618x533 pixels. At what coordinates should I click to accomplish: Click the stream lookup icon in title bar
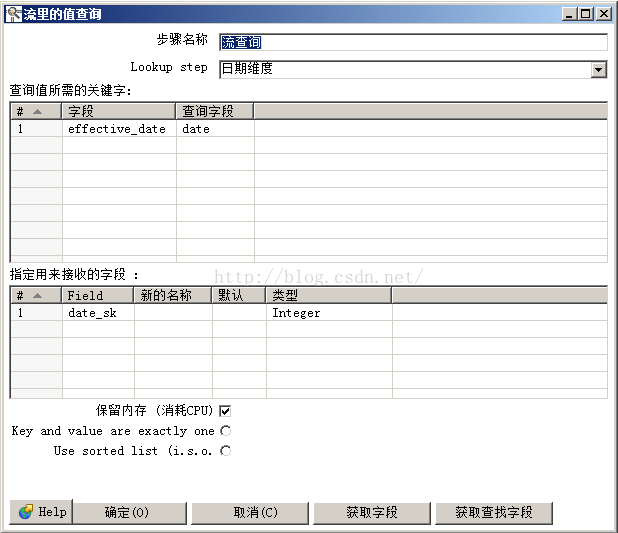click(13, 14)
